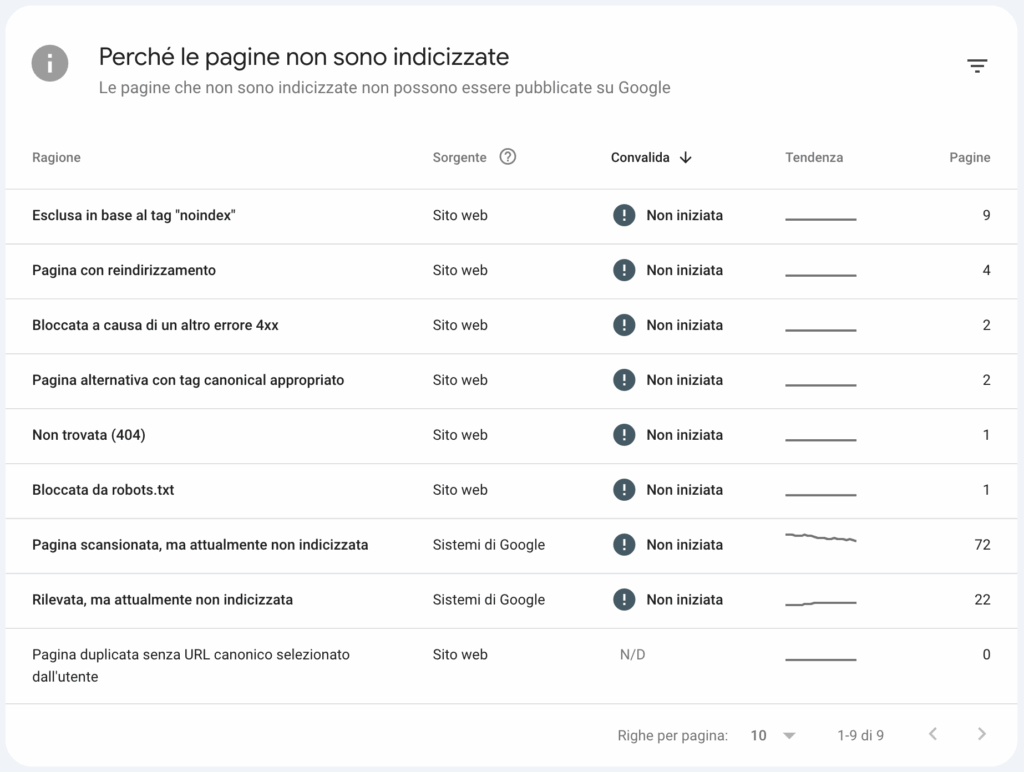Click the status icon on the robots.txt row
1024x772 pixels.
[624, 489]
